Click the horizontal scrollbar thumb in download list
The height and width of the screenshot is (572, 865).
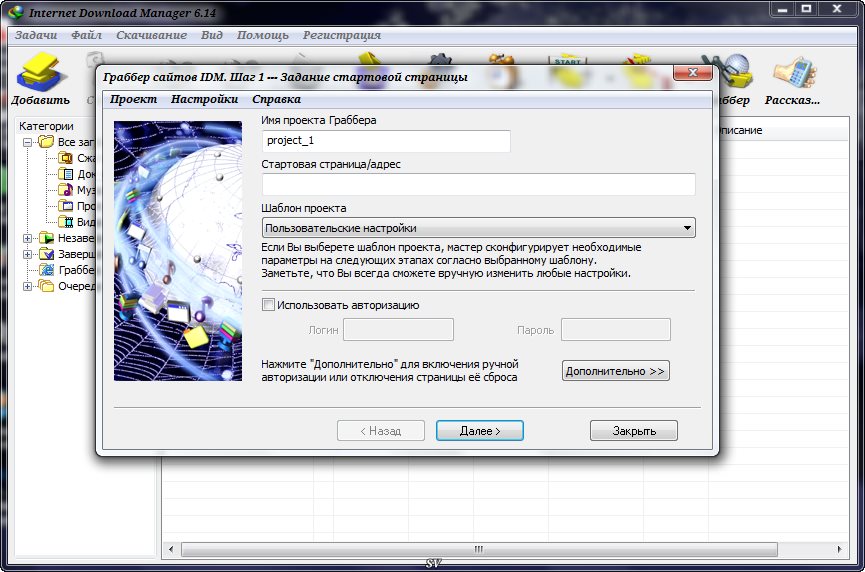tap(479, 549)
